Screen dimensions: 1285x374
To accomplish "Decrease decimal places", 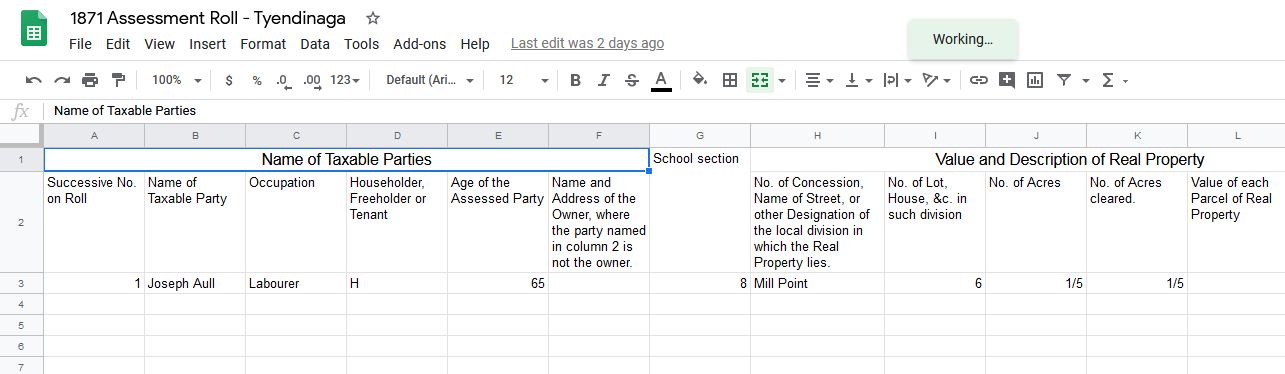I will (x=284, y=80).
